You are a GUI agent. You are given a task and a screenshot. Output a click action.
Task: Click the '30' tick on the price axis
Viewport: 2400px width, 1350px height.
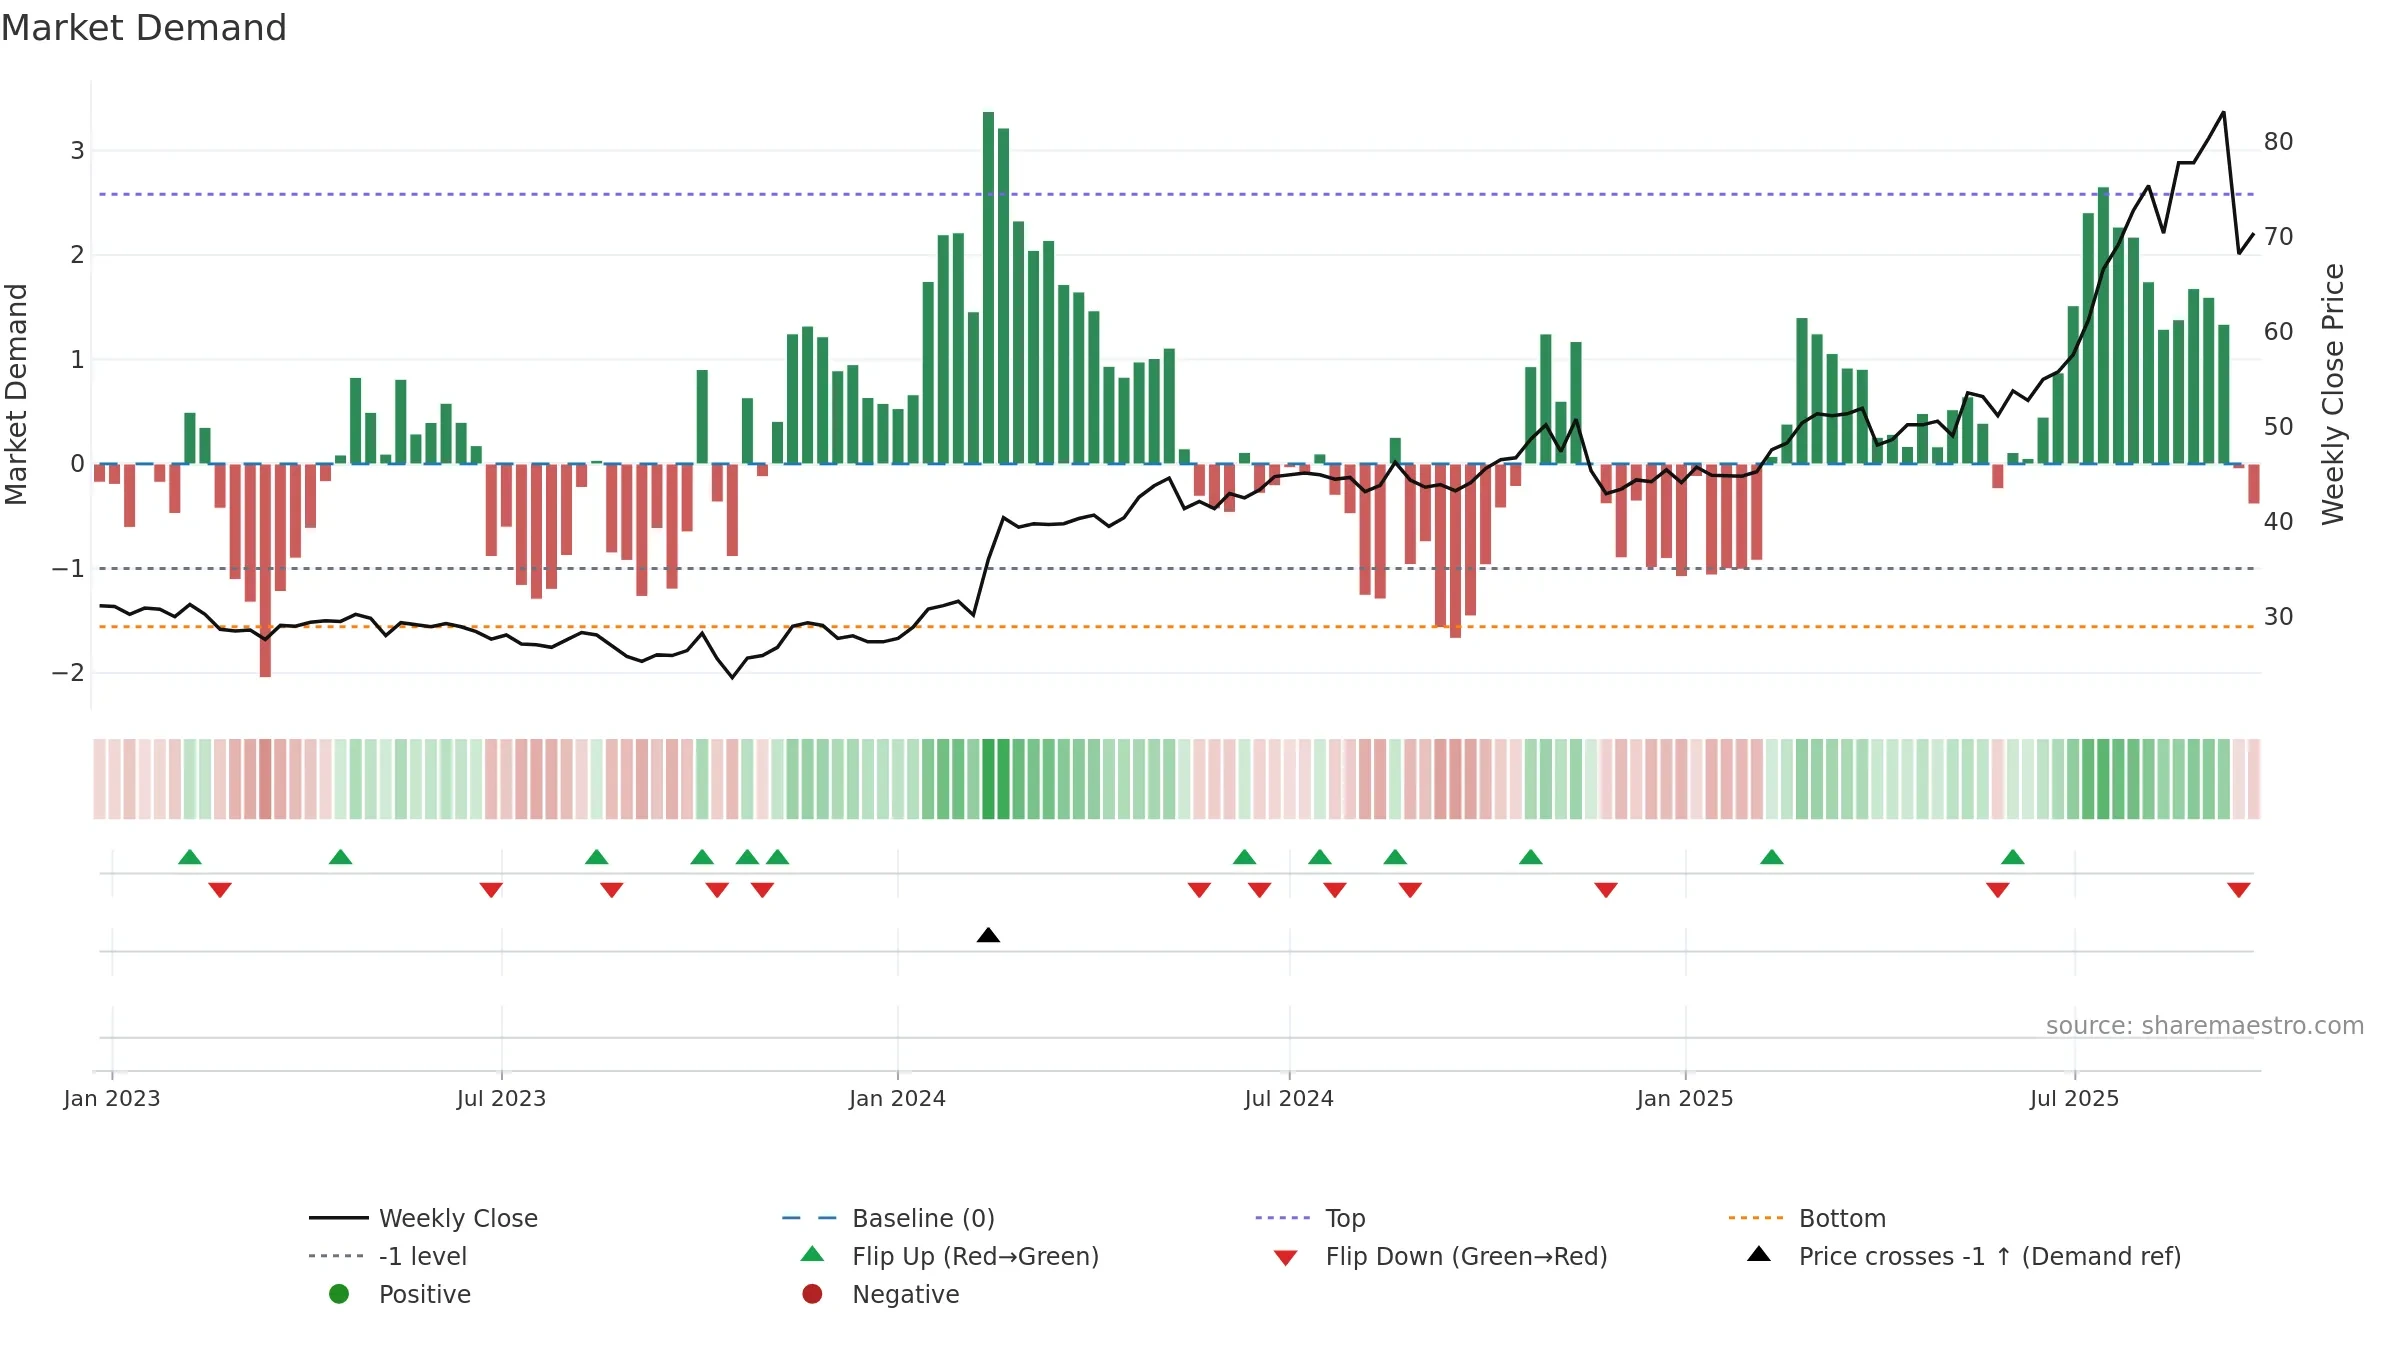(2278, 616)
